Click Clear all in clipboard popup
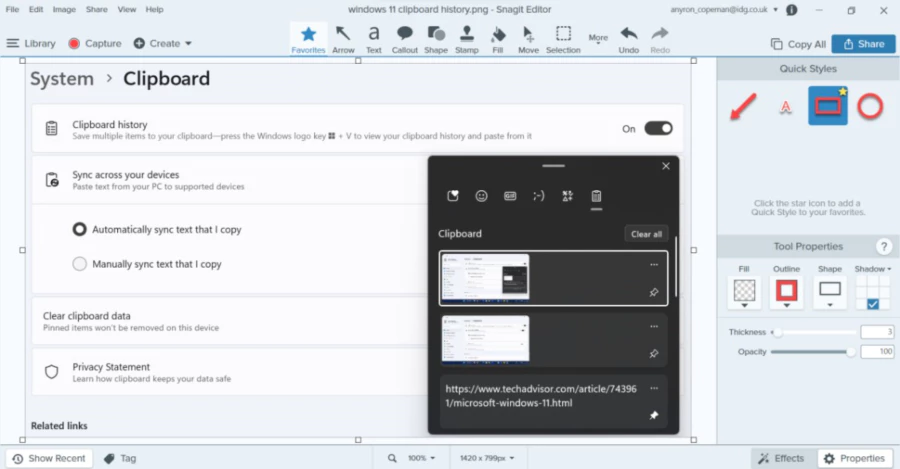This screenshot has width=900, height=469. [646, 234]
